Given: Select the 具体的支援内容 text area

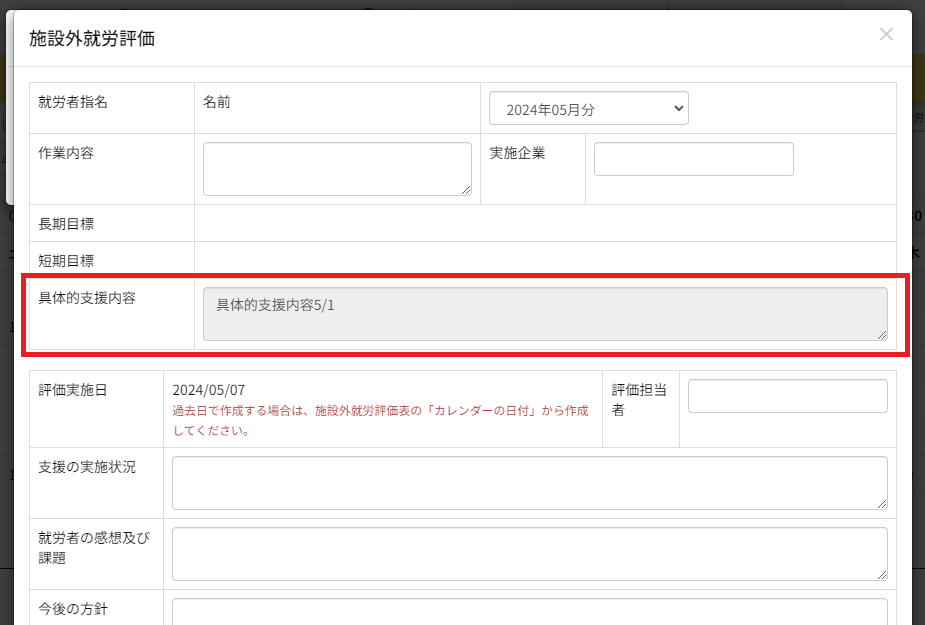Looking at the screenshot, I should click(x=545, y=314).
